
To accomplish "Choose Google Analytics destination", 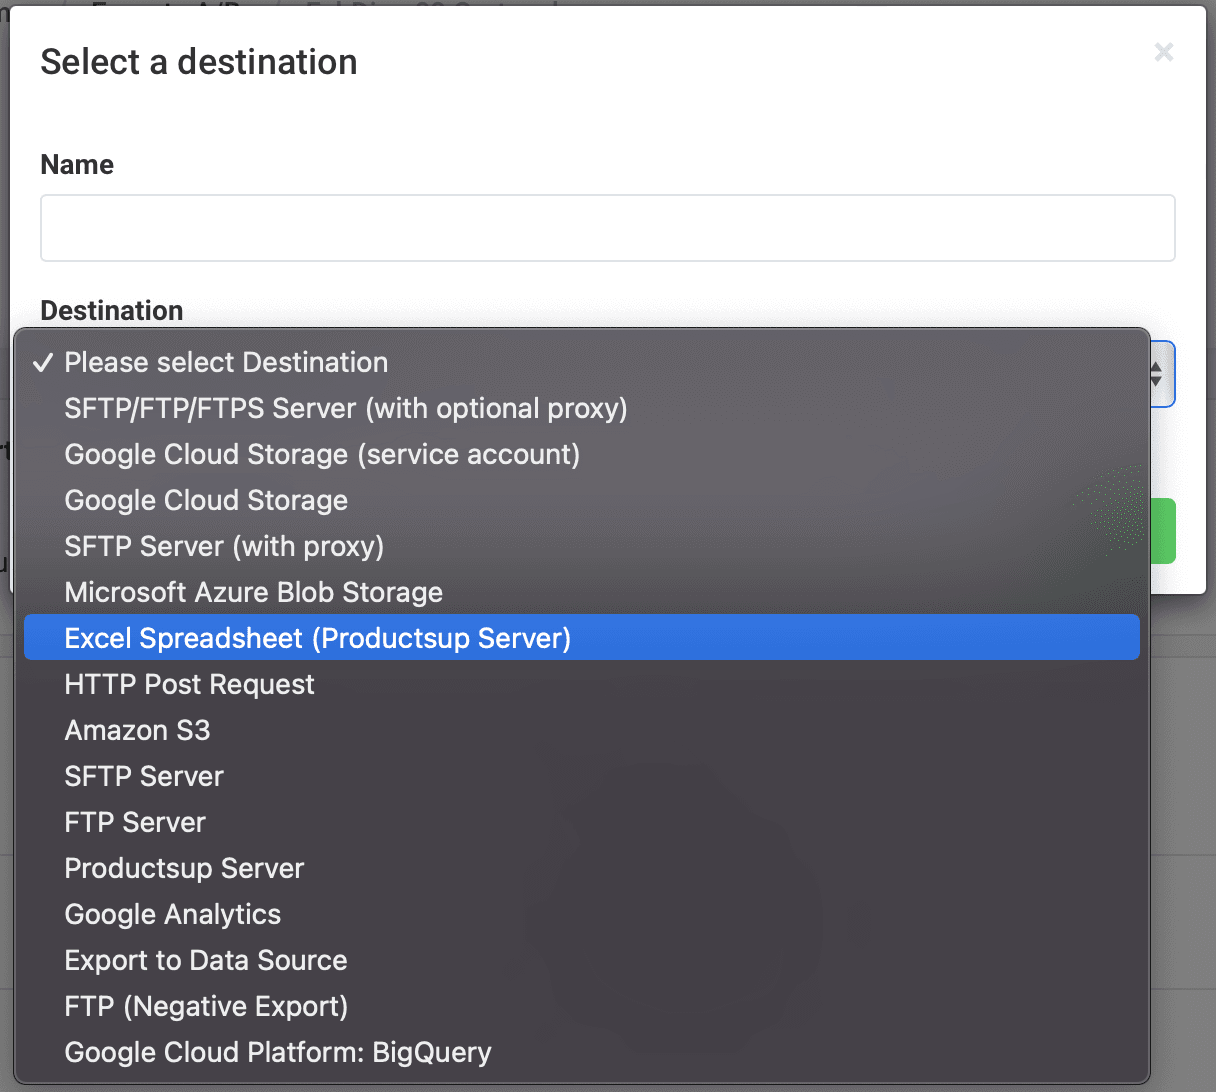I will tap(172, 914).
